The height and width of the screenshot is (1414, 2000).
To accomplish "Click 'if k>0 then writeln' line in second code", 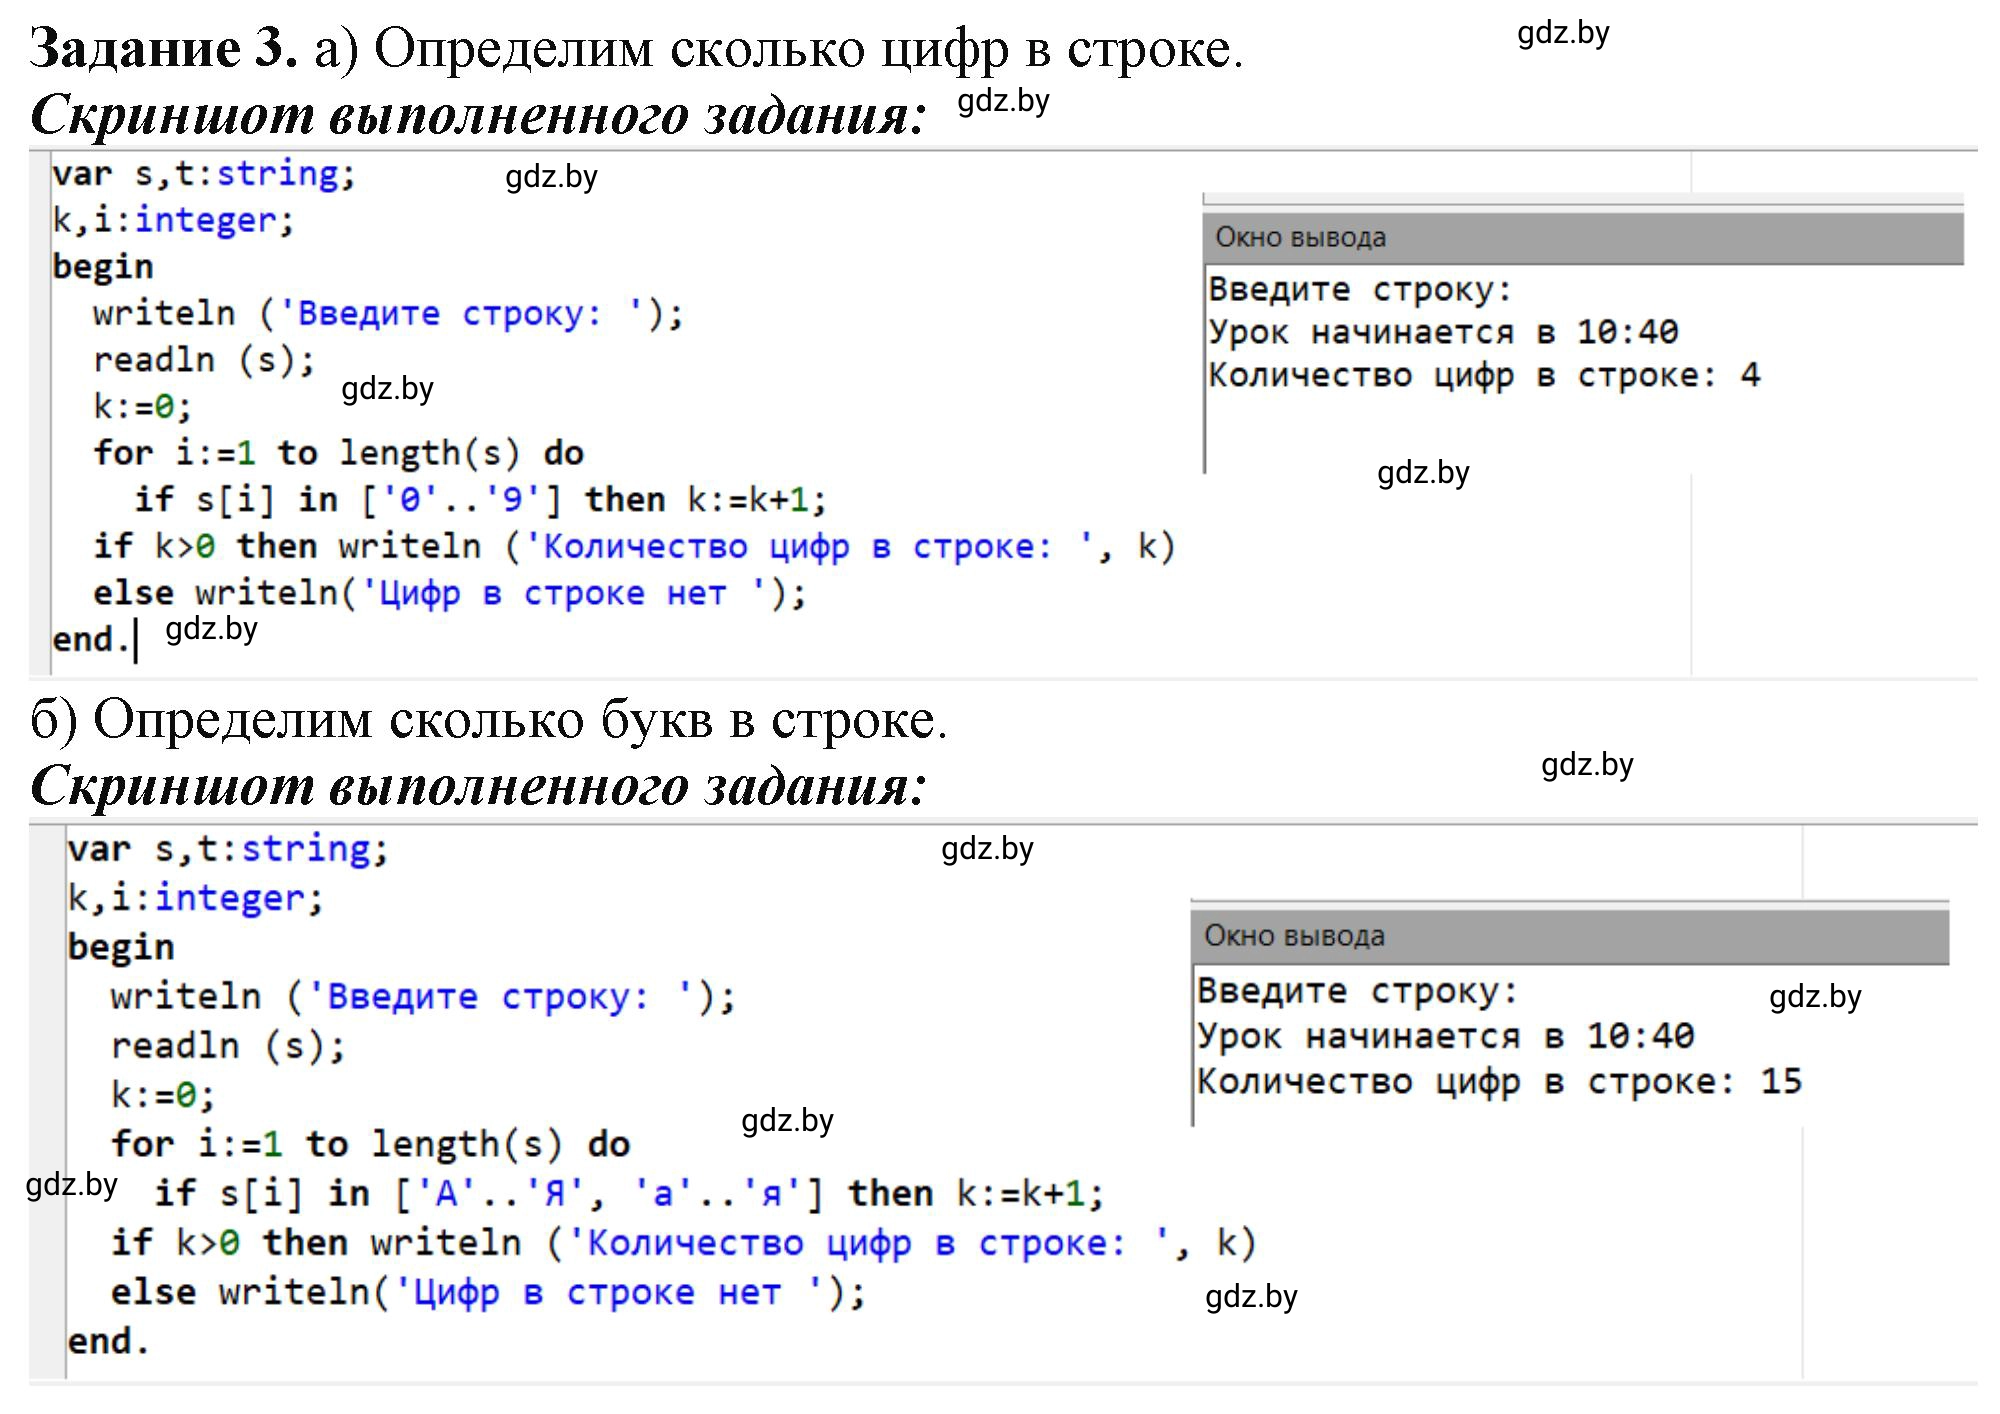I will click(x=684, y=1243).
